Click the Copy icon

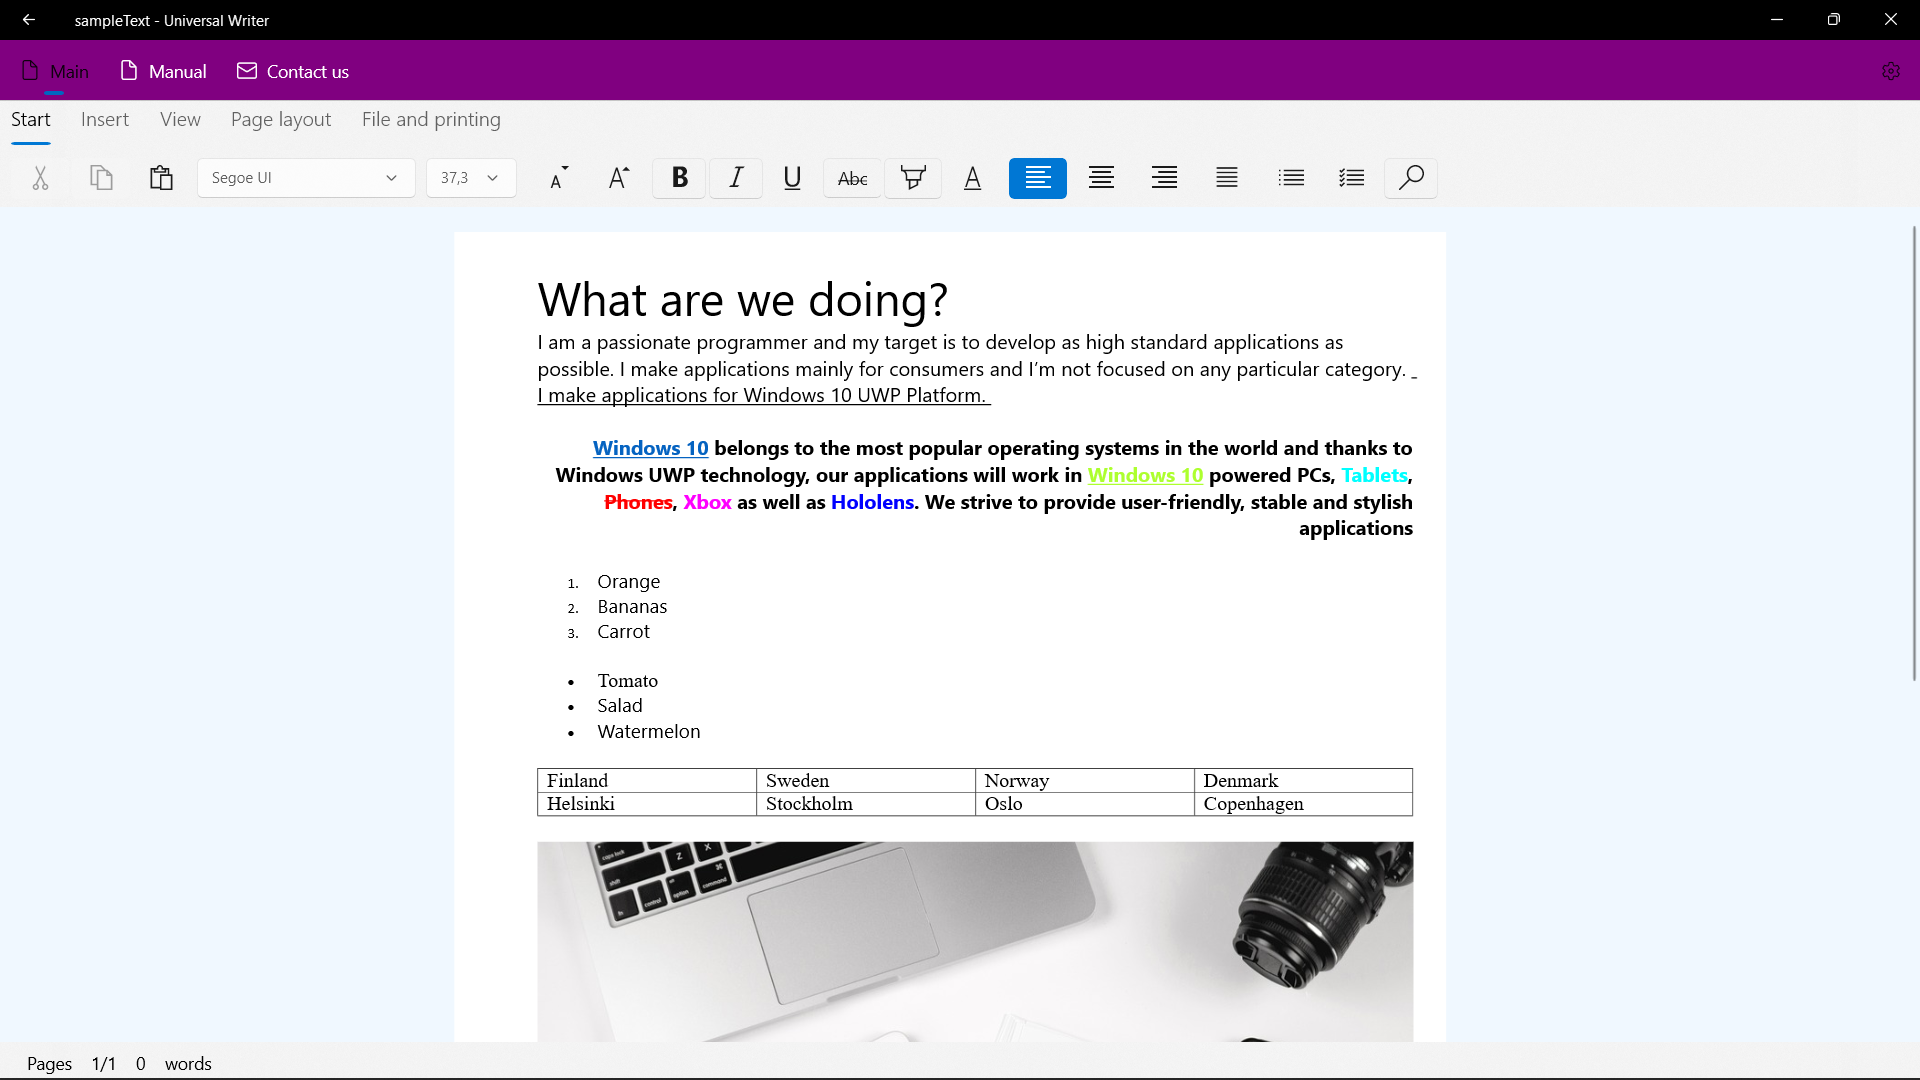pos(101,178)
